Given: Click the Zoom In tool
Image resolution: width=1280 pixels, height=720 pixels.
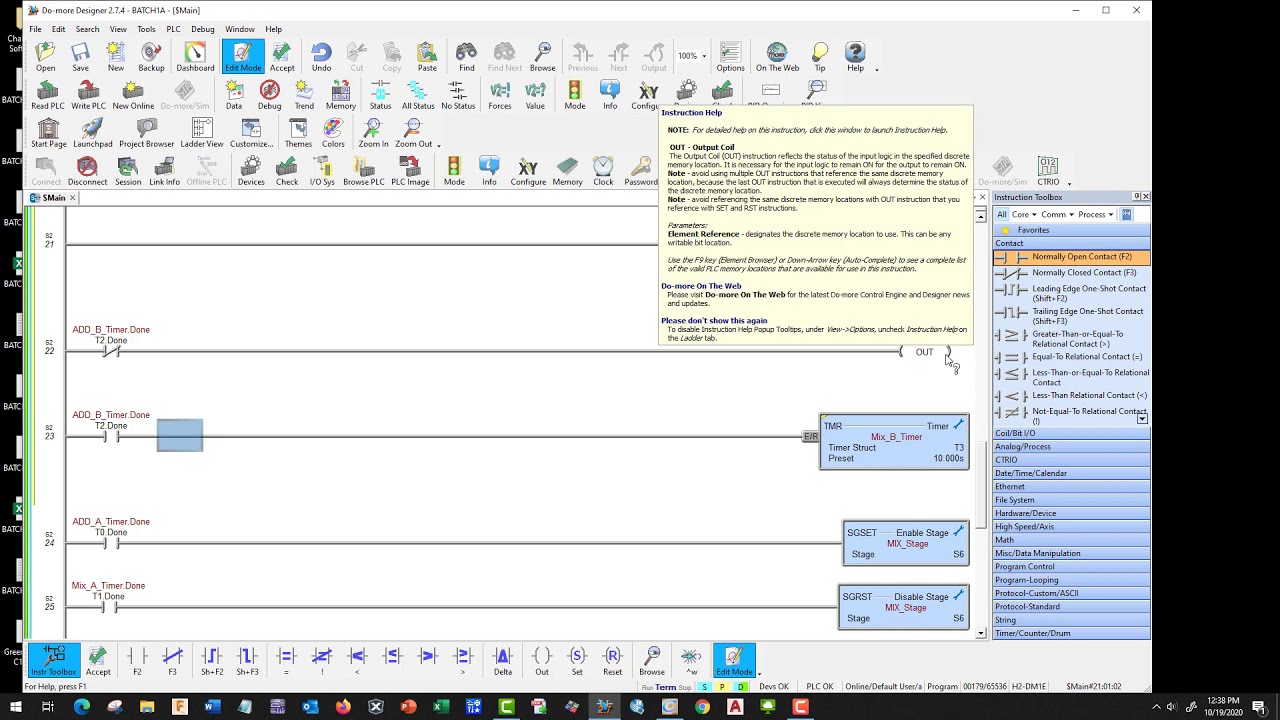Looking at the screenshot, I should [x=373, y=134].
